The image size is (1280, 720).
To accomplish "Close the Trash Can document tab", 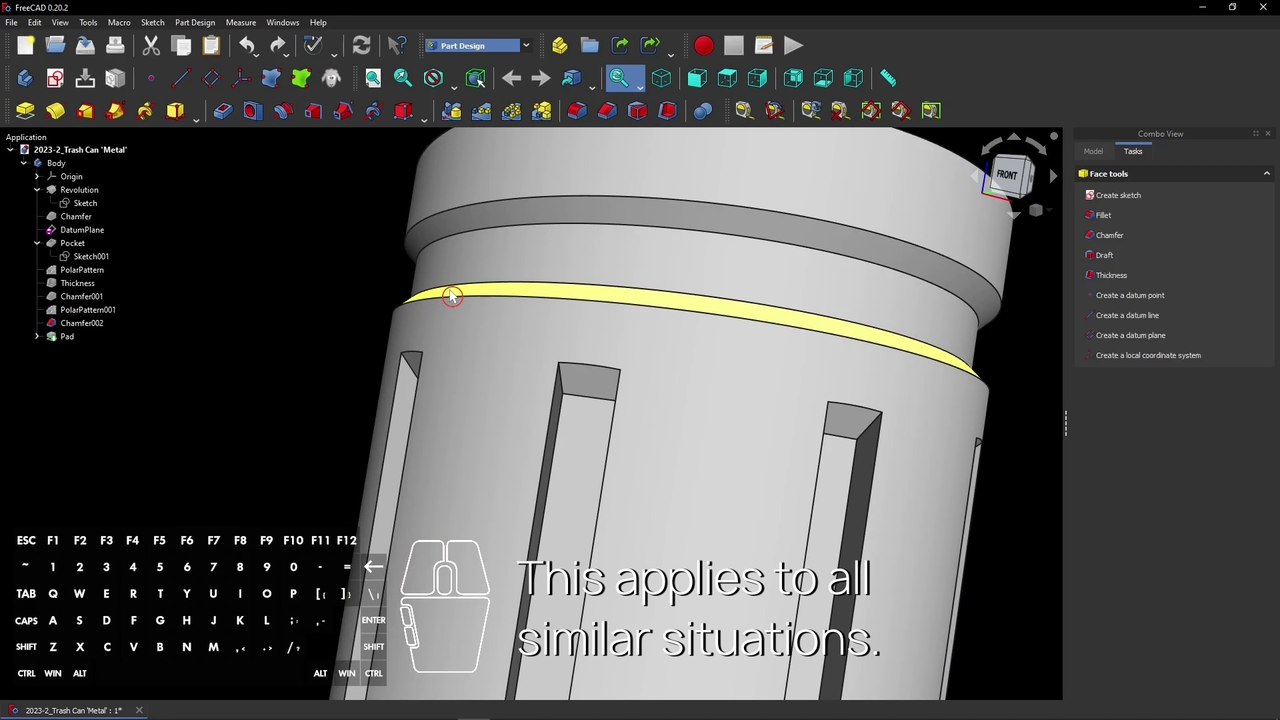I will click(139, 711).
